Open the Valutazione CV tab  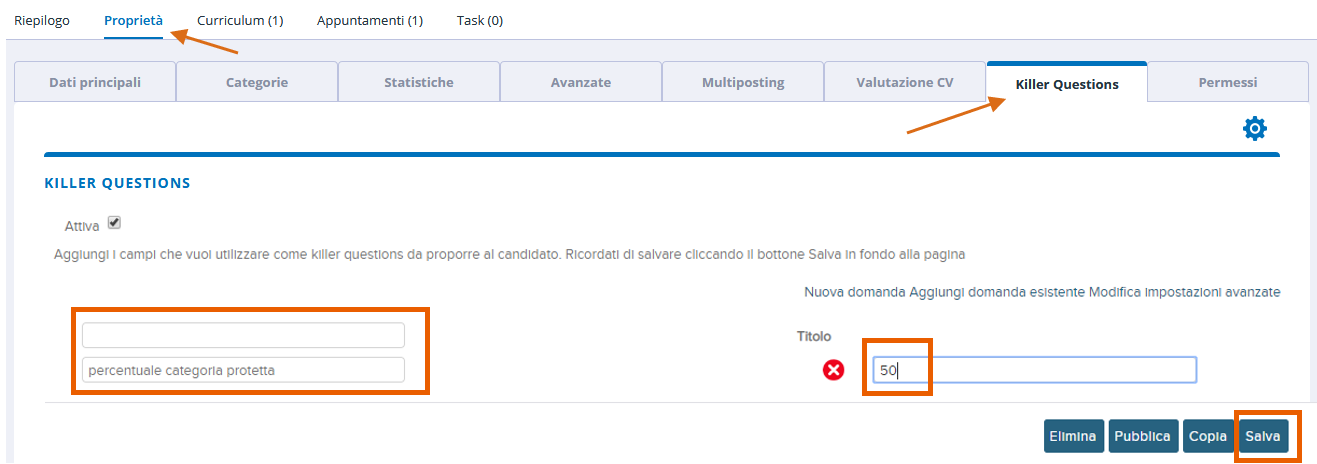905,82
